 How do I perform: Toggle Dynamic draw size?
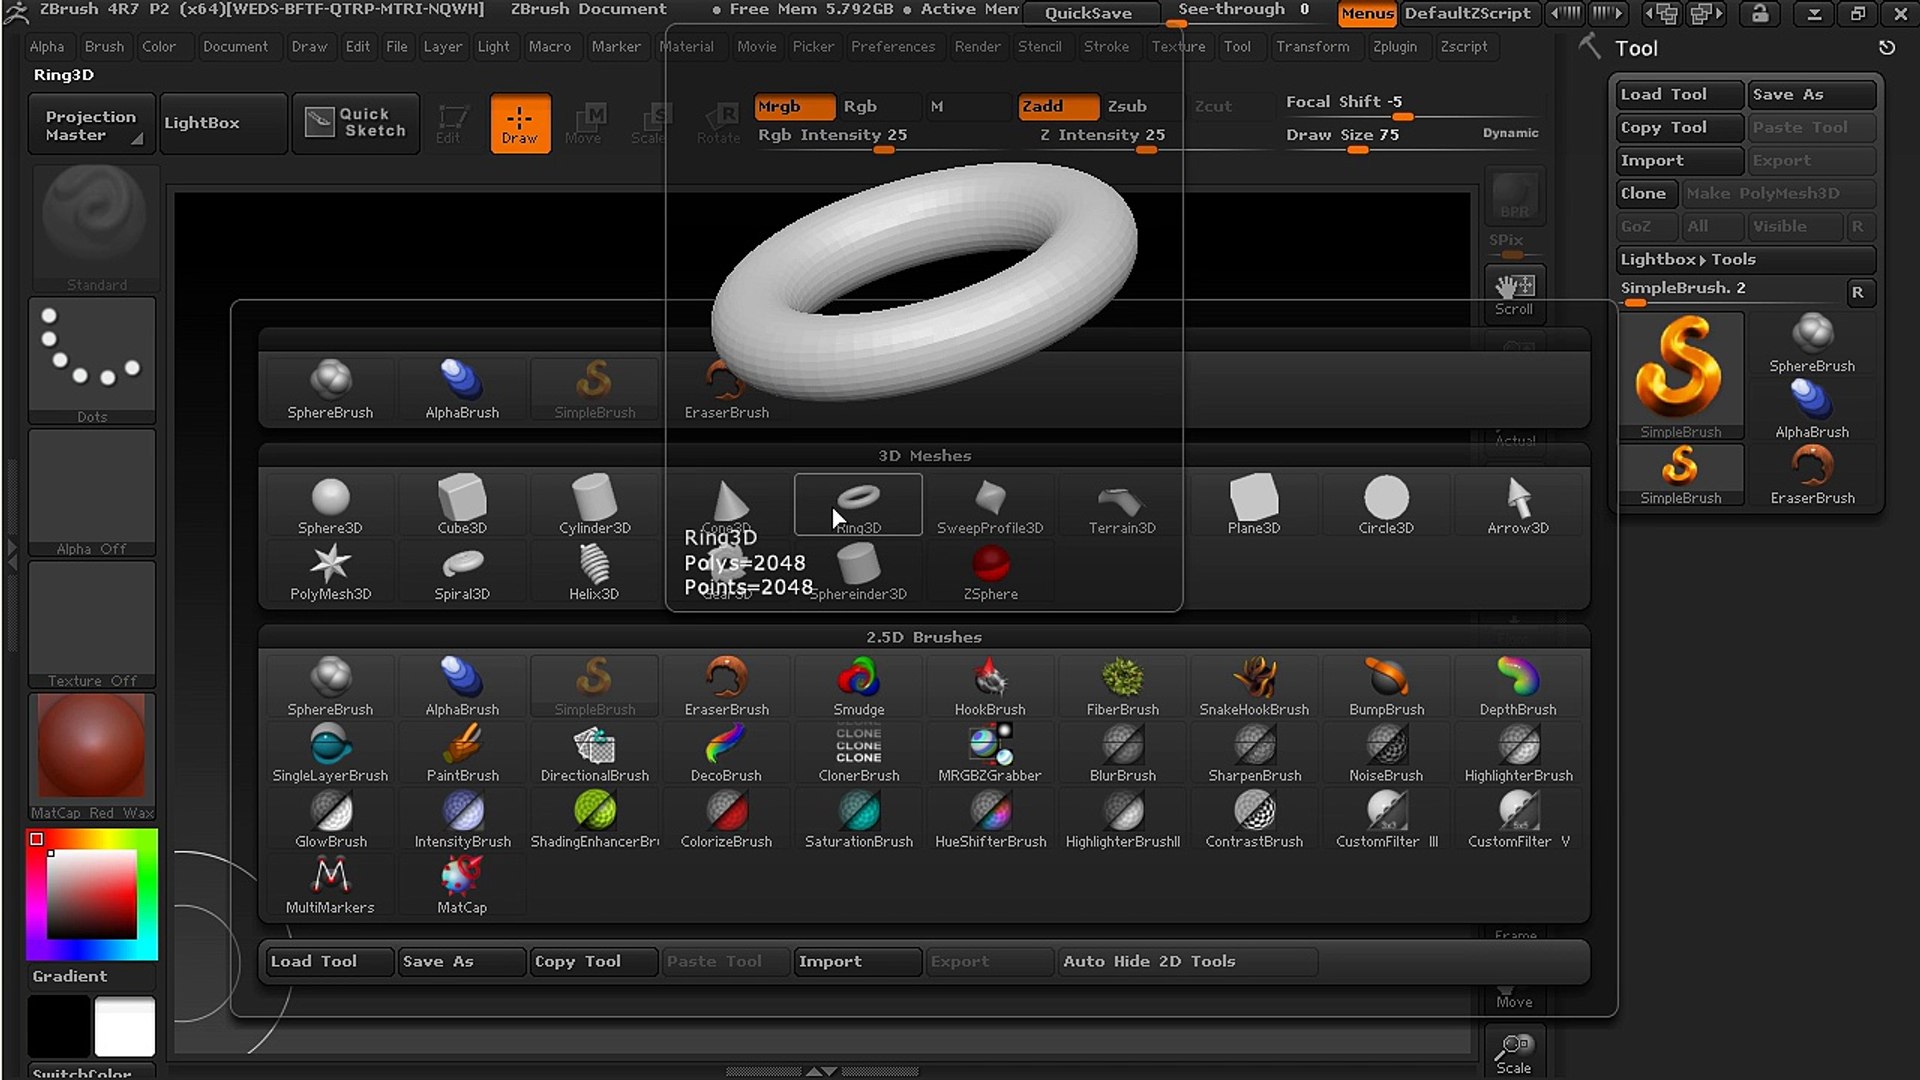click(x=1510, y=133)
